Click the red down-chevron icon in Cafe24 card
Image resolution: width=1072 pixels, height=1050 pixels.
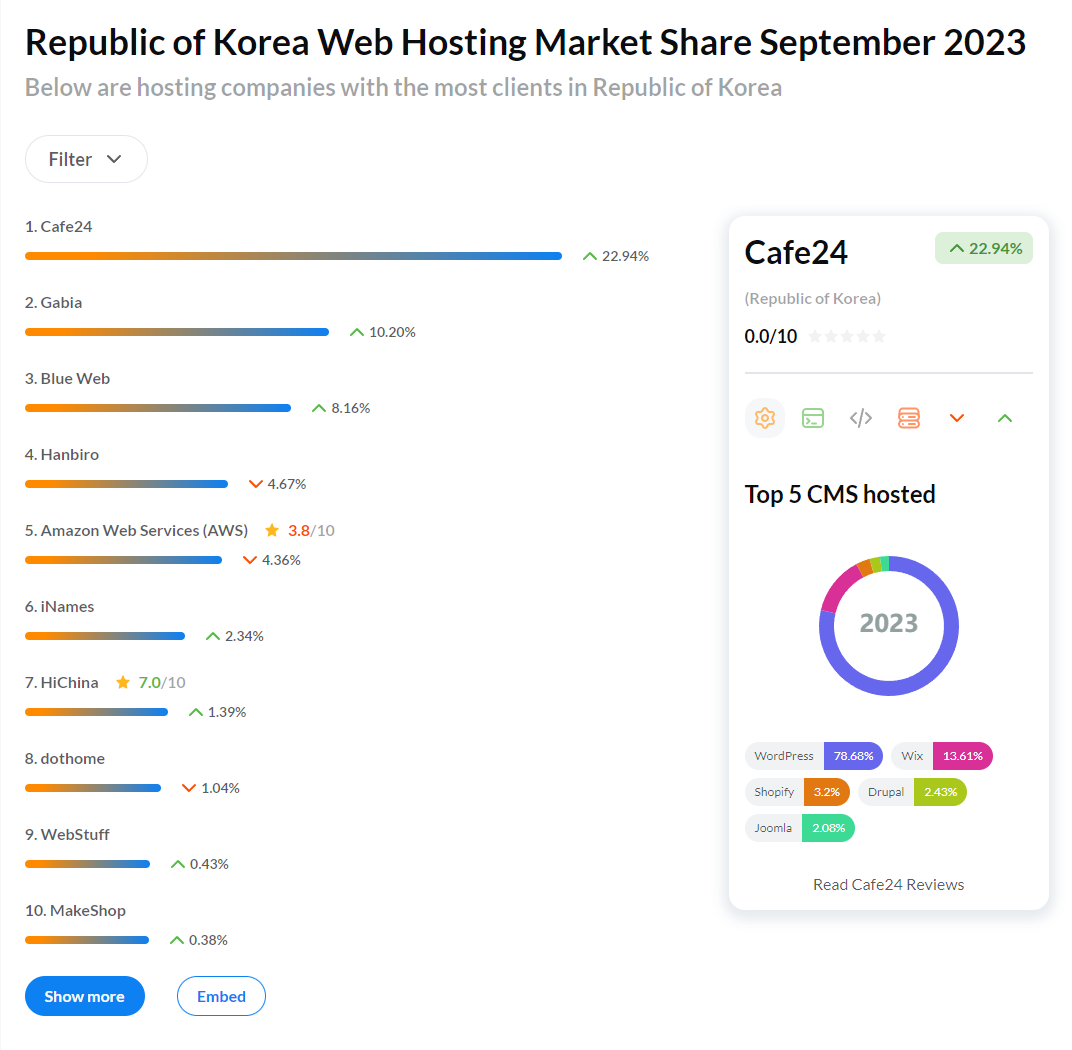(x=957, y=418)
